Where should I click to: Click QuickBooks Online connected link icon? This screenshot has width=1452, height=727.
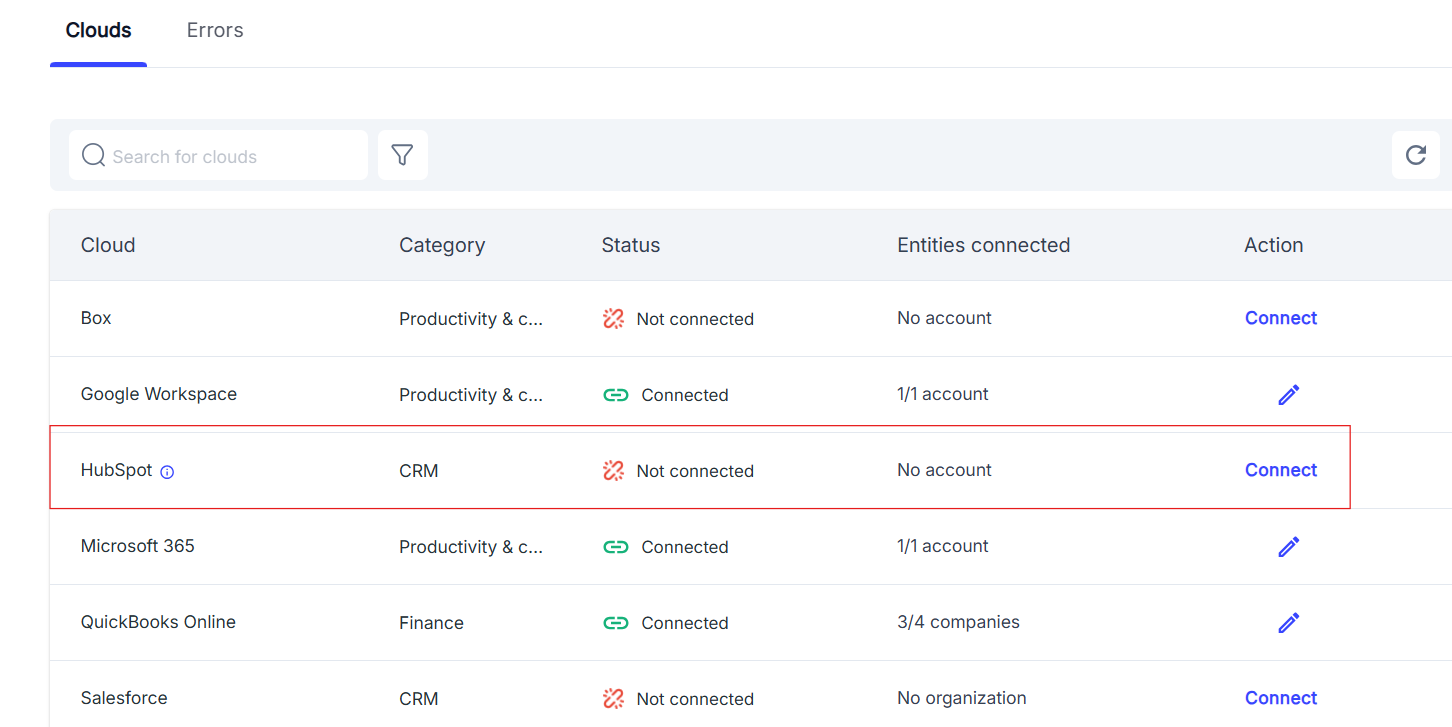coord(615,623)
